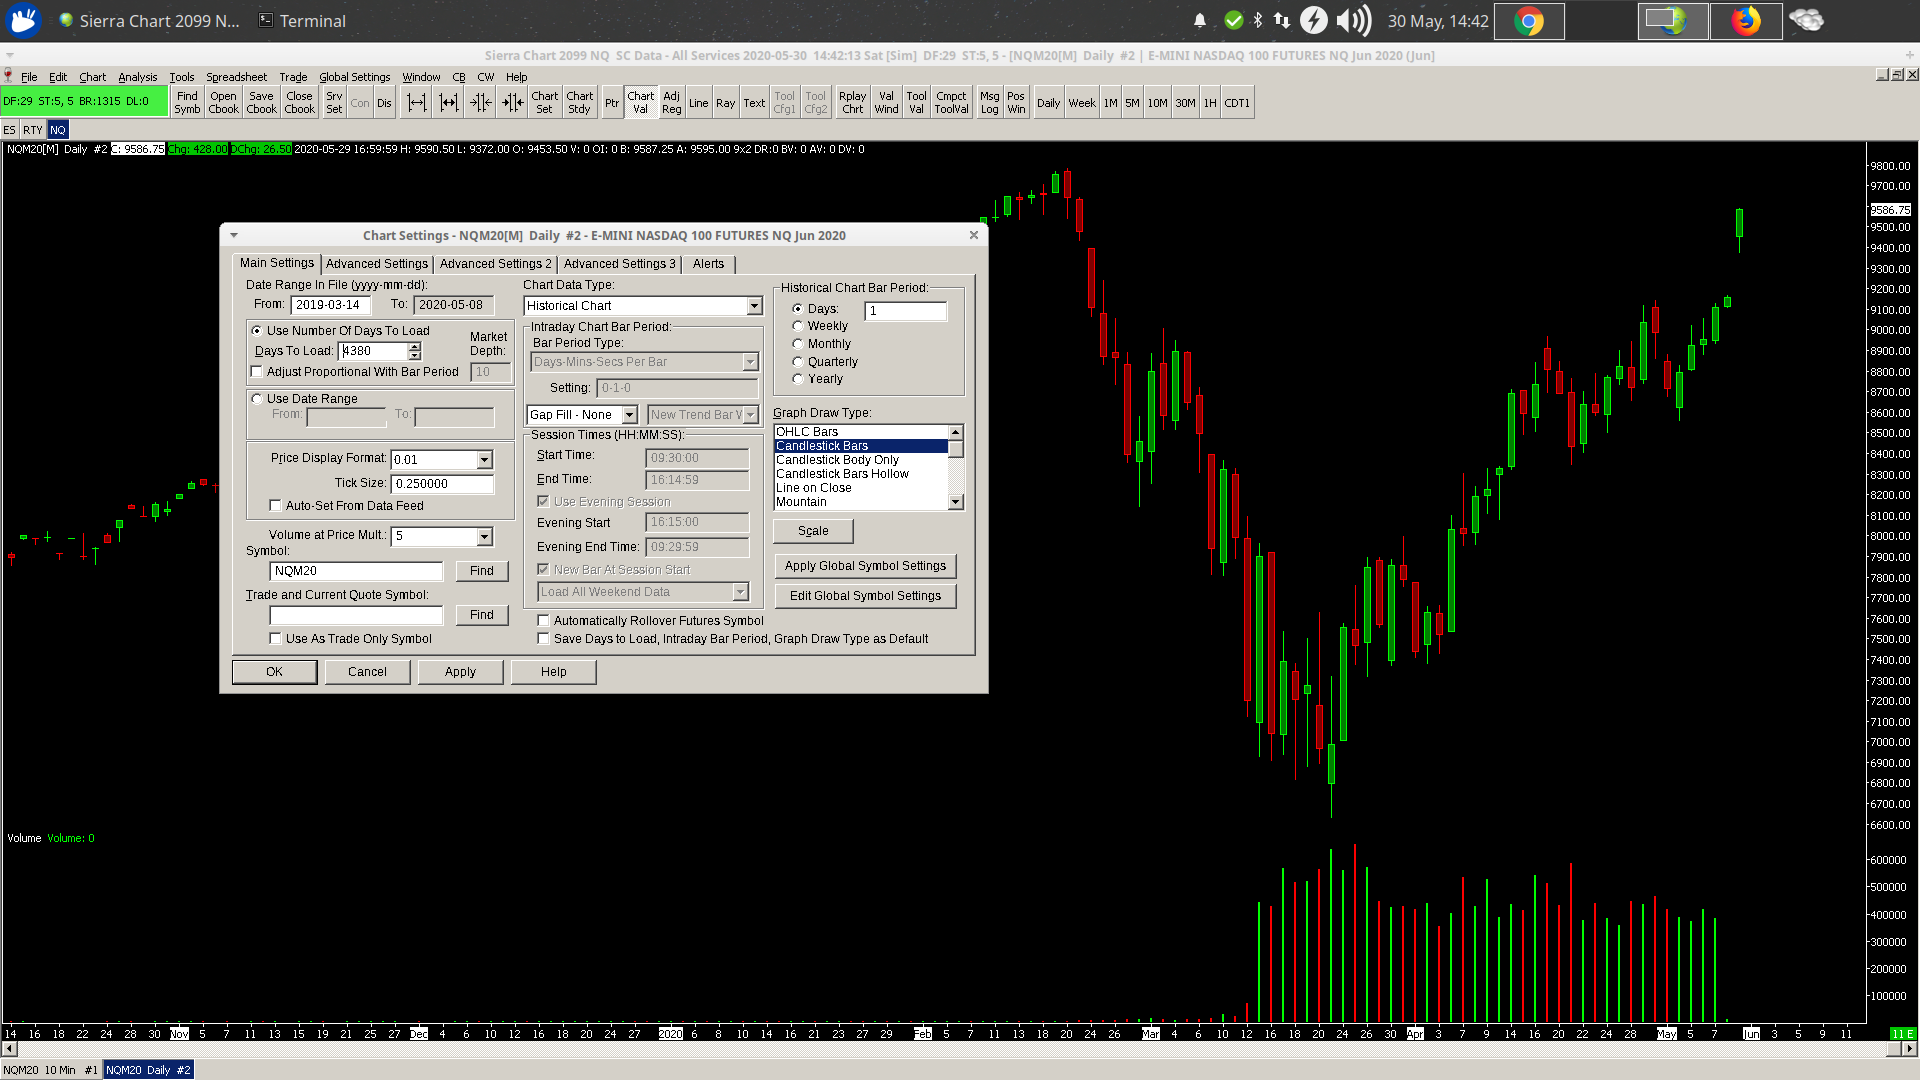Switch to the Advanced Settings 2 tab
This screenshot has width=1920, height=1080.
pyautogui.click(x=495, y=264)
